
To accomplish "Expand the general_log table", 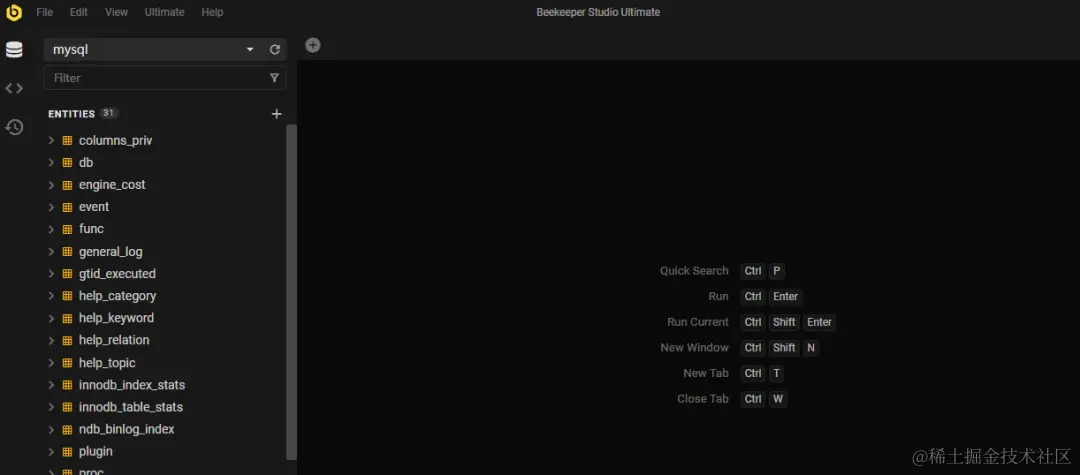I will click(51, 252).
